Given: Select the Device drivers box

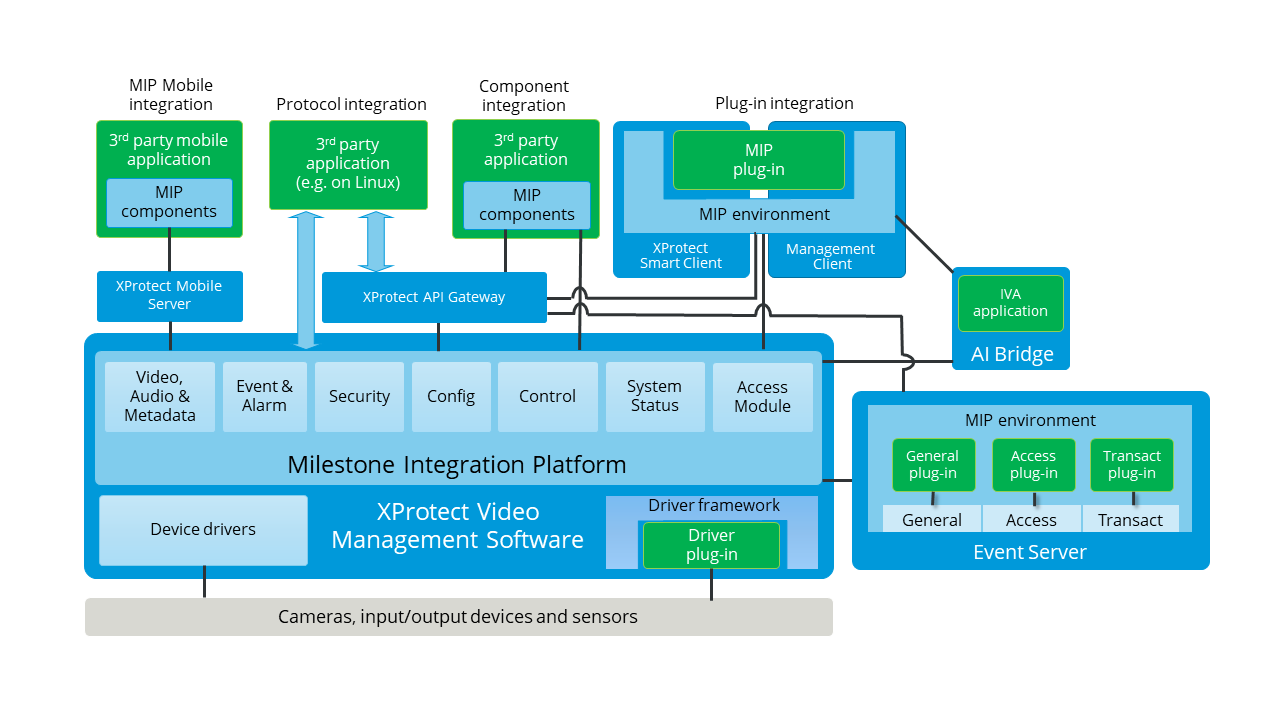Looking at the screenshot, I should pos(203,530).
